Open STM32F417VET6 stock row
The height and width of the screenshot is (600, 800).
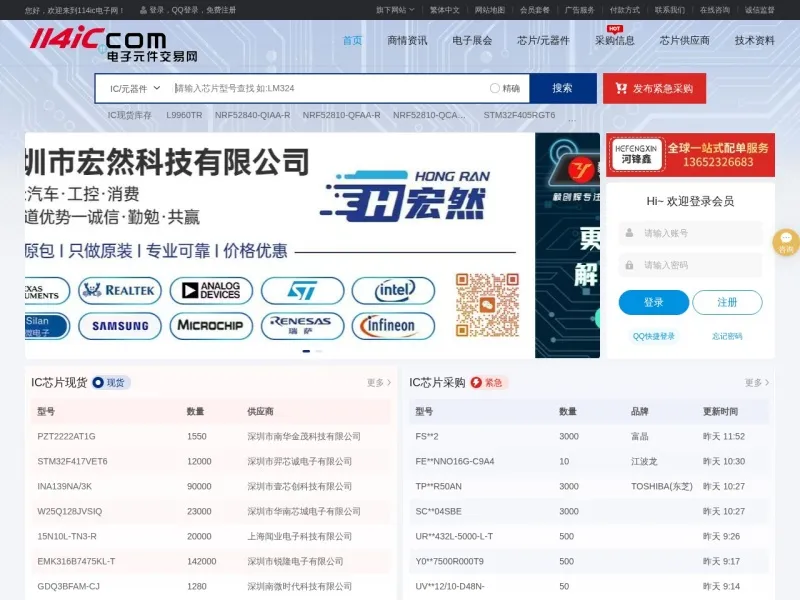211,461
